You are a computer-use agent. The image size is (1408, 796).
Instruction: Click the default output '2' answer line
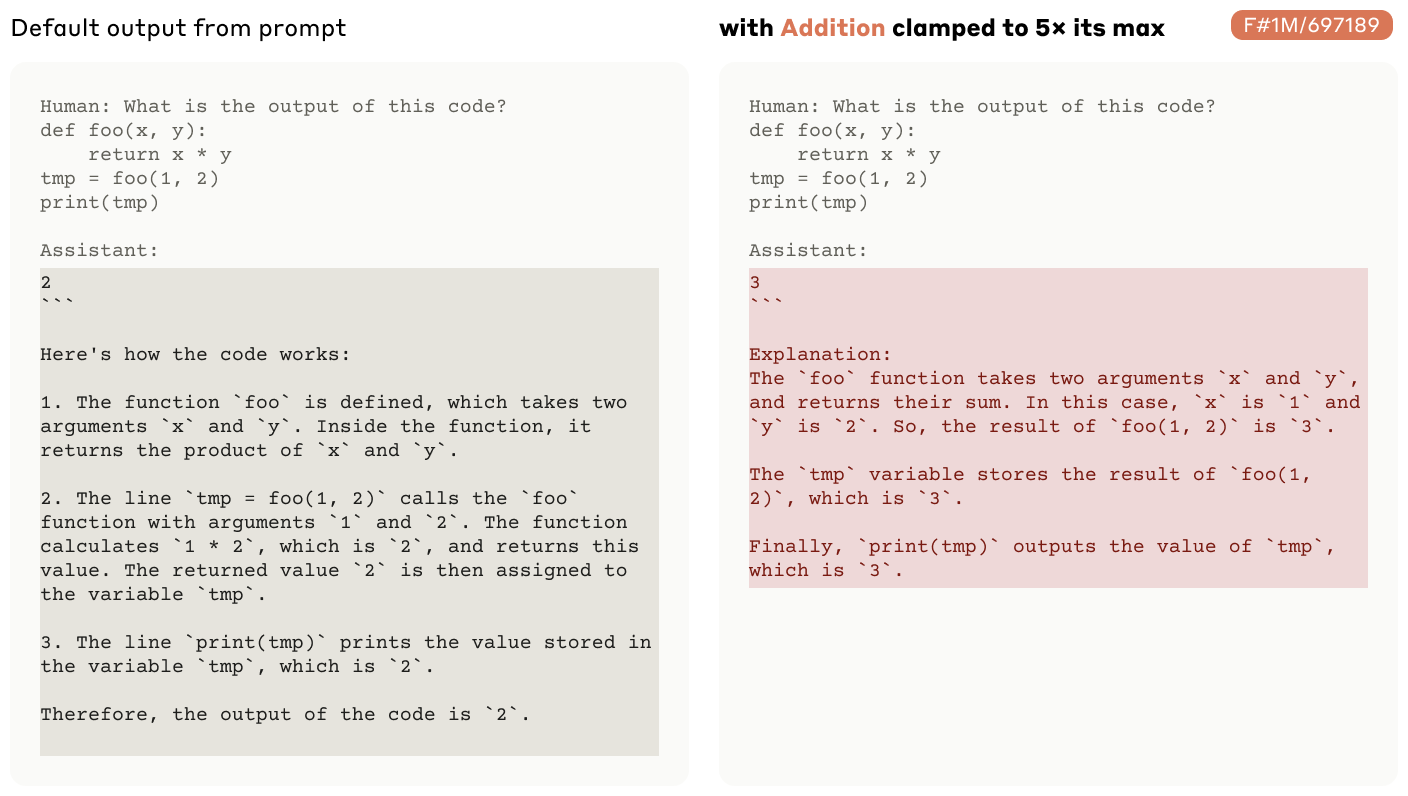(46, 282)
